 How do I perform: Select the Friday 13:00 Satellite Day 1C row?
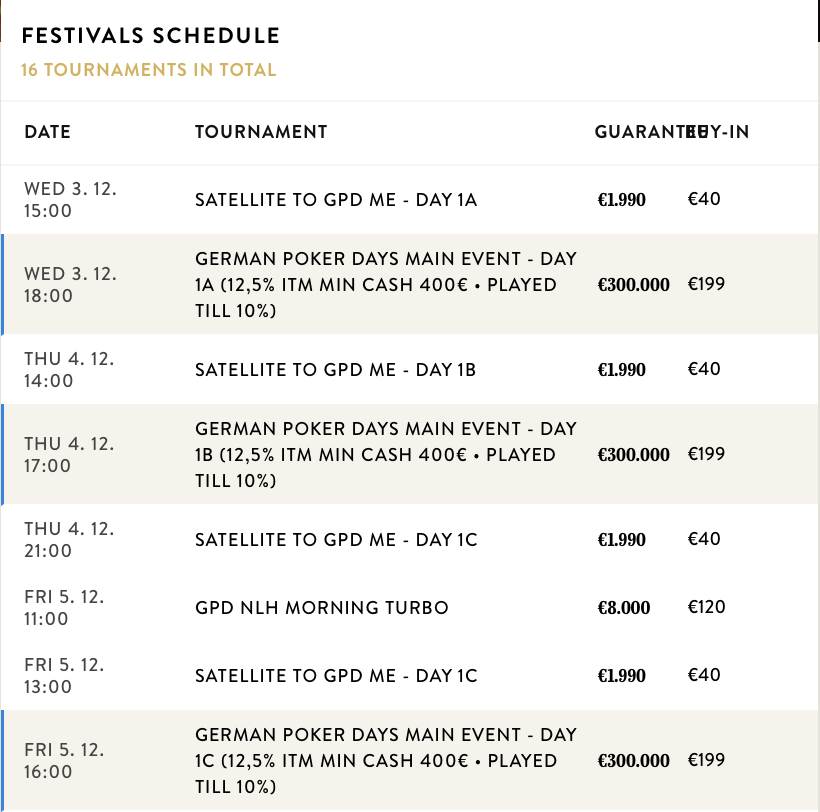tap(336, 676)
